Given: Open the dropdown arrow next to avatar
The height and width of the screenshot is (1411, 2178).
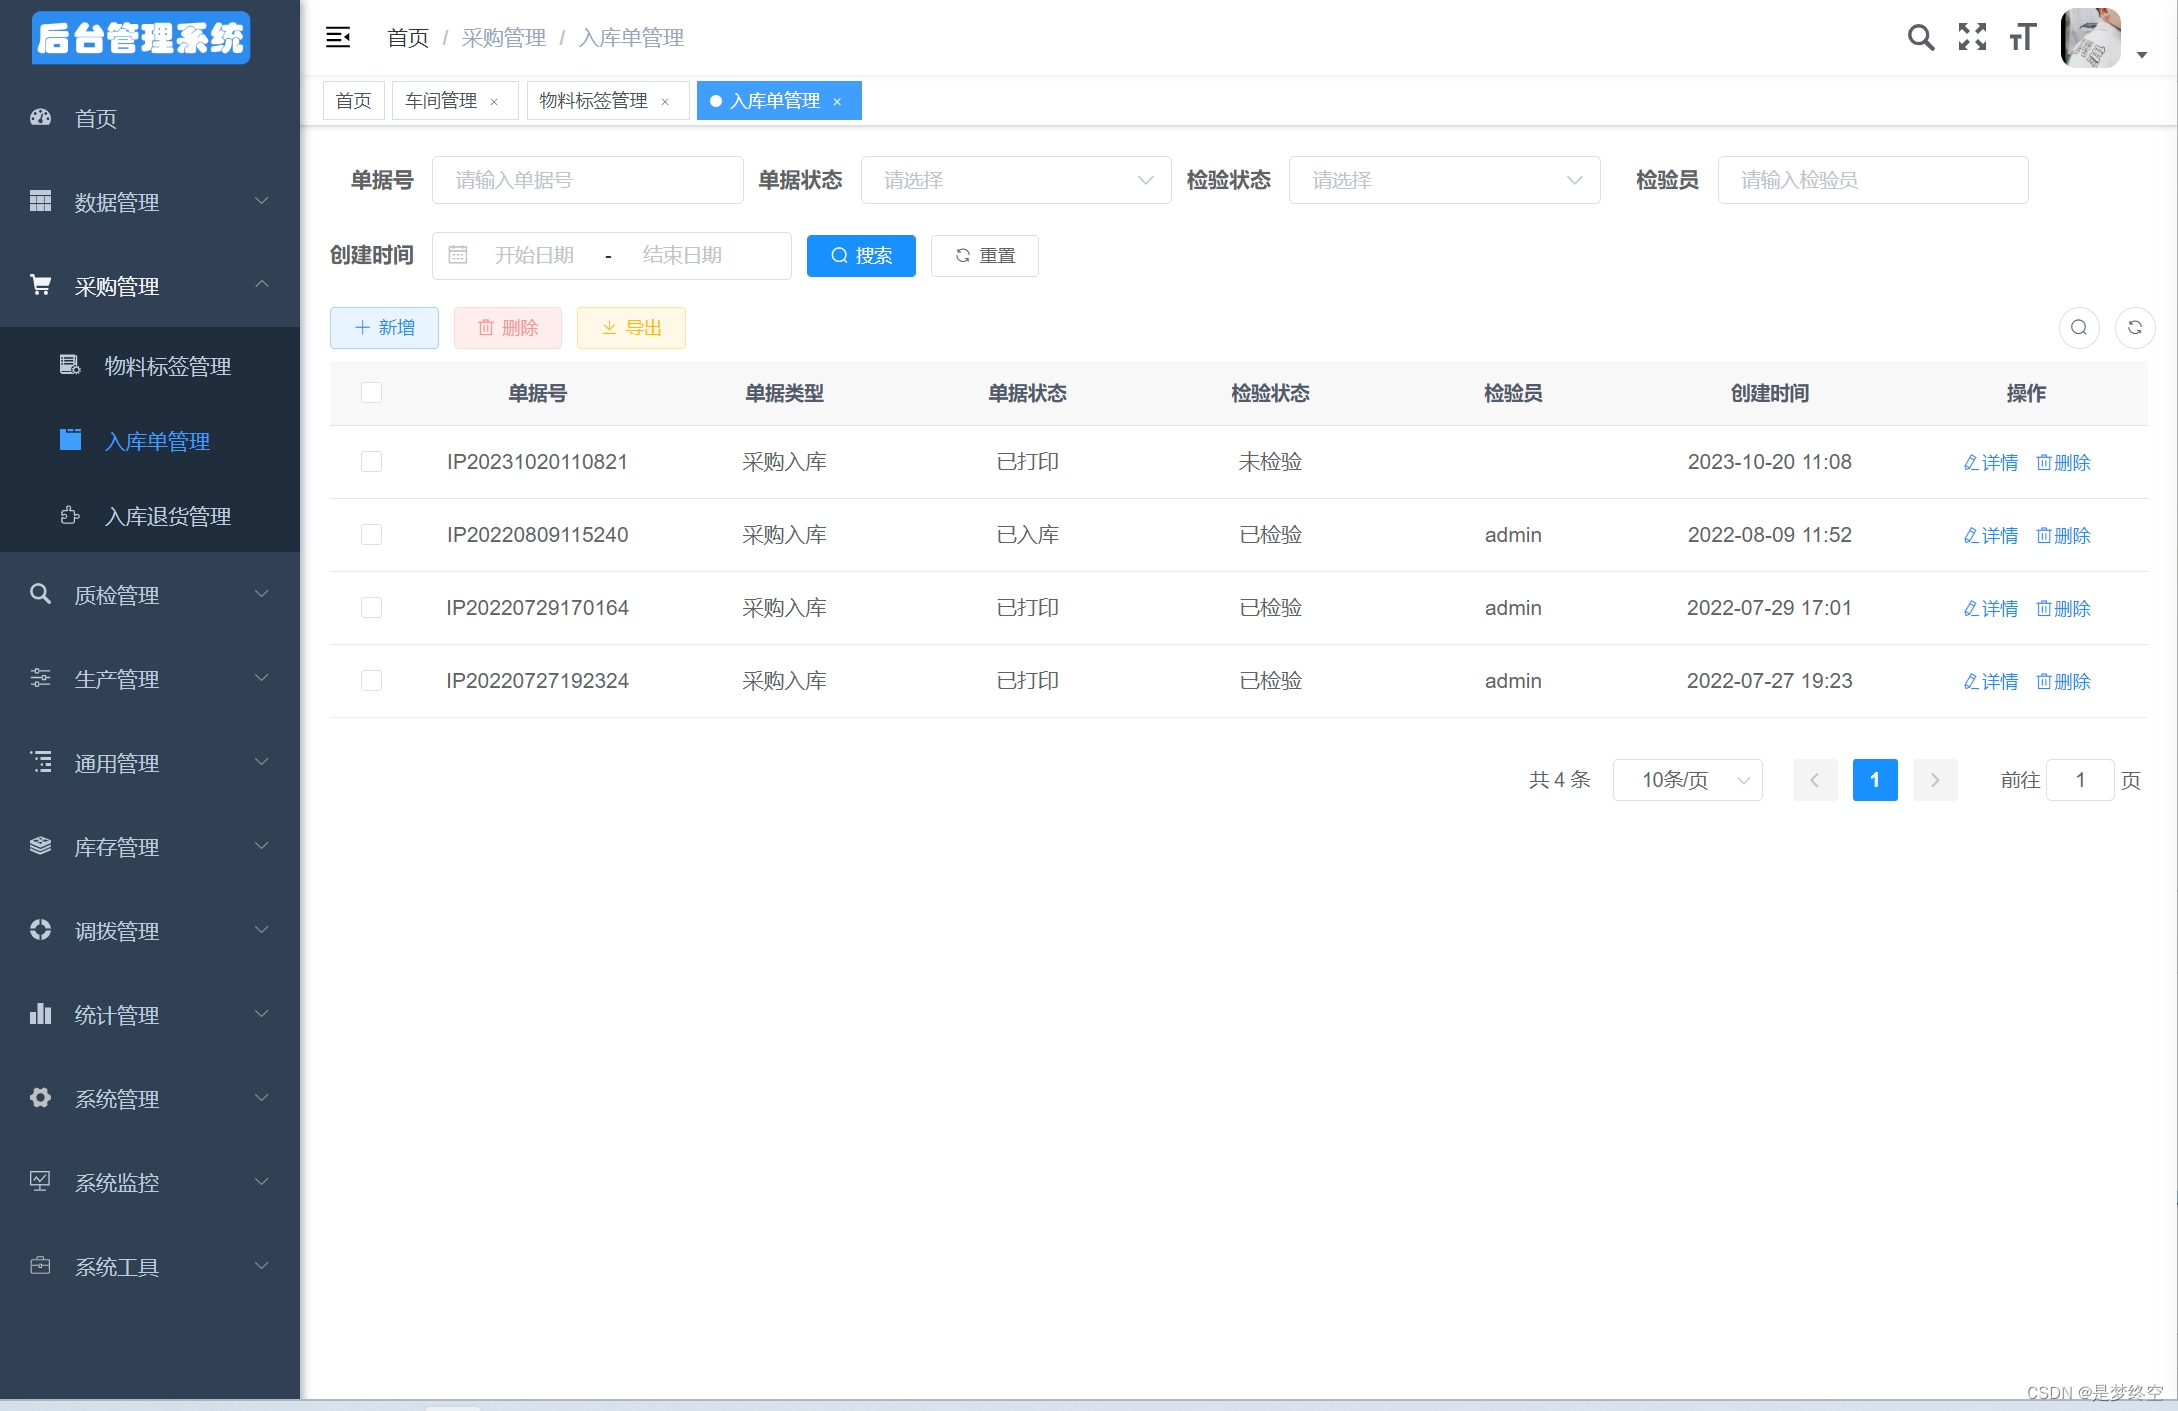Looking at the screenshot, I should click(2142, 56).
